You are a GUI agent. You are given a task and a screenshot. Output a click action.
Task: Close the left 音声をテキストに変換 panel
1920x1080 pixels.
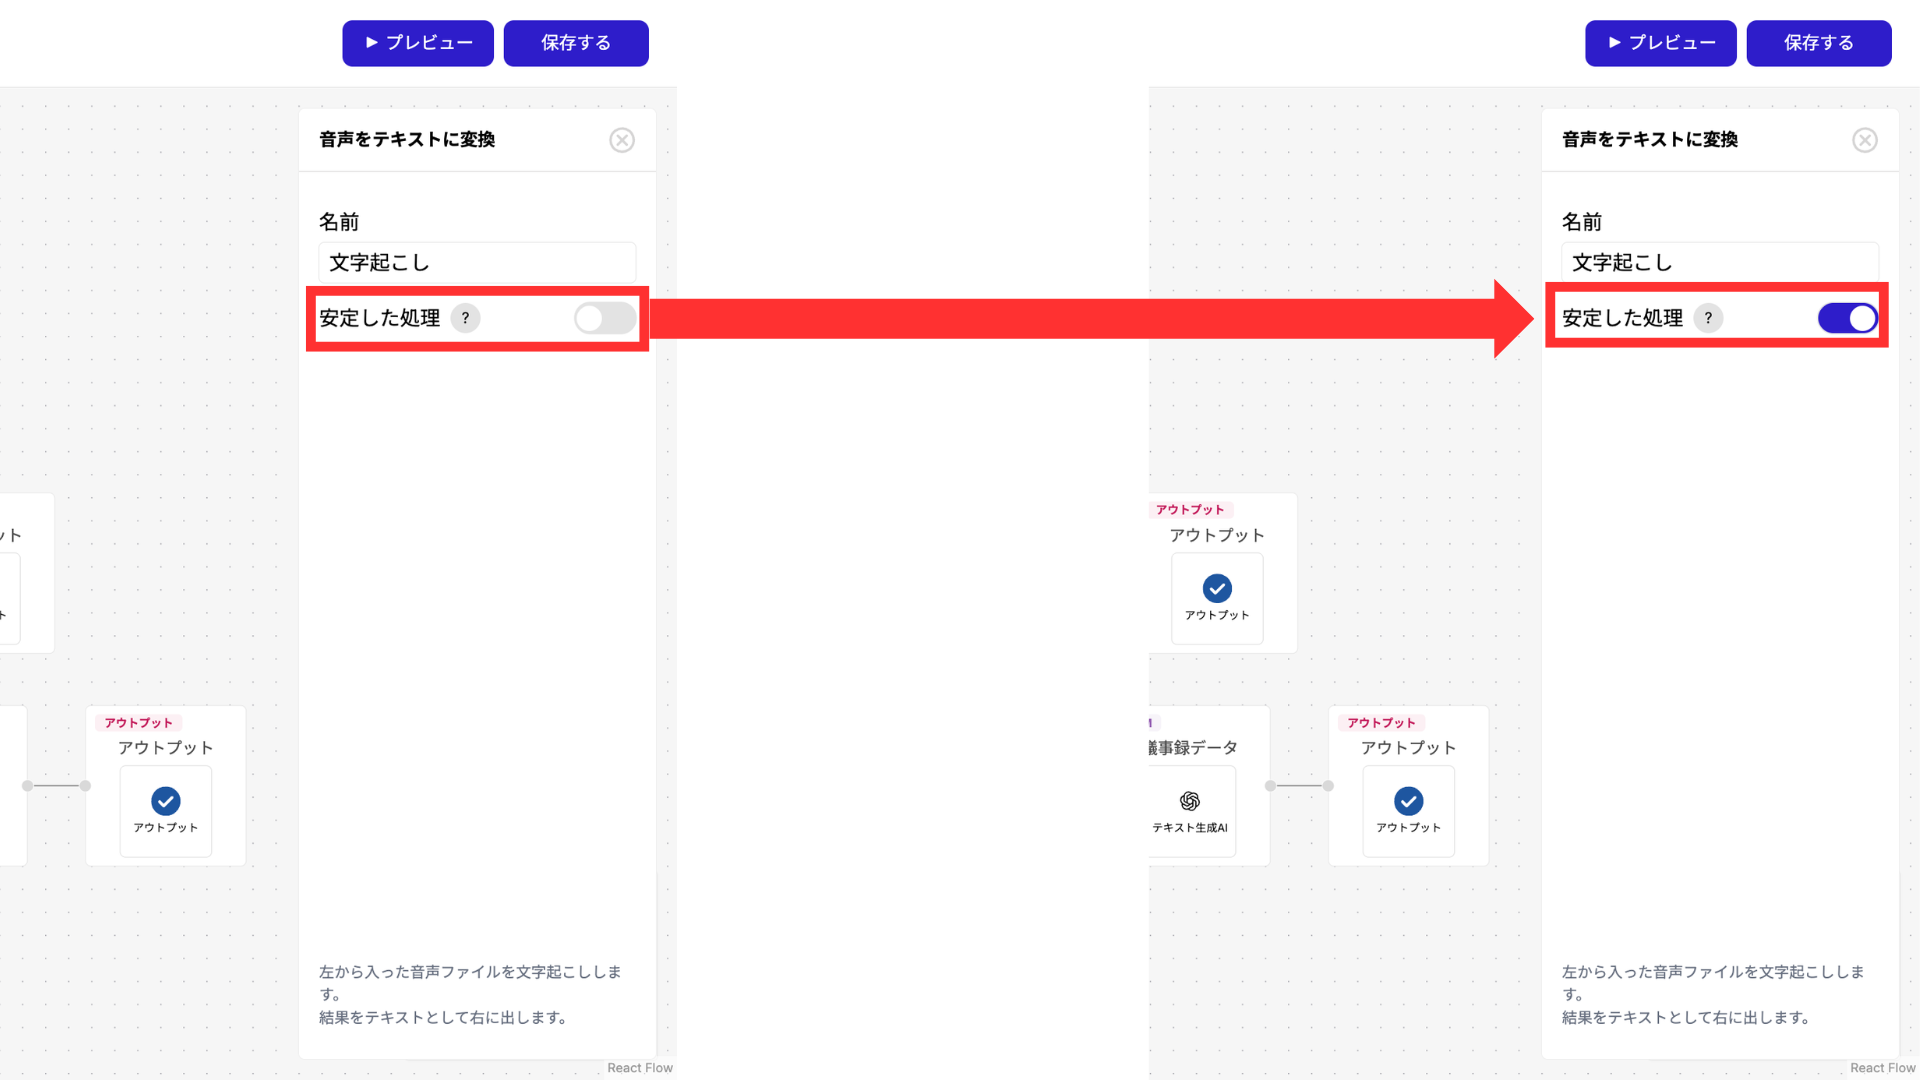(x=622, y=140)
